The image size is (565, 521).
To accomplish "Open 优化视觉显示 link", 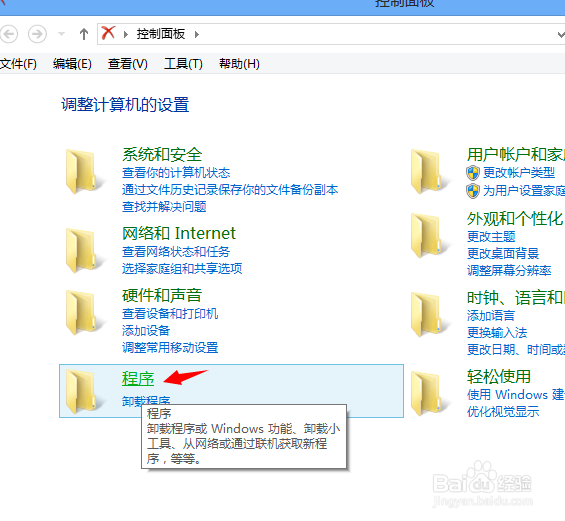I will (503, 411).
